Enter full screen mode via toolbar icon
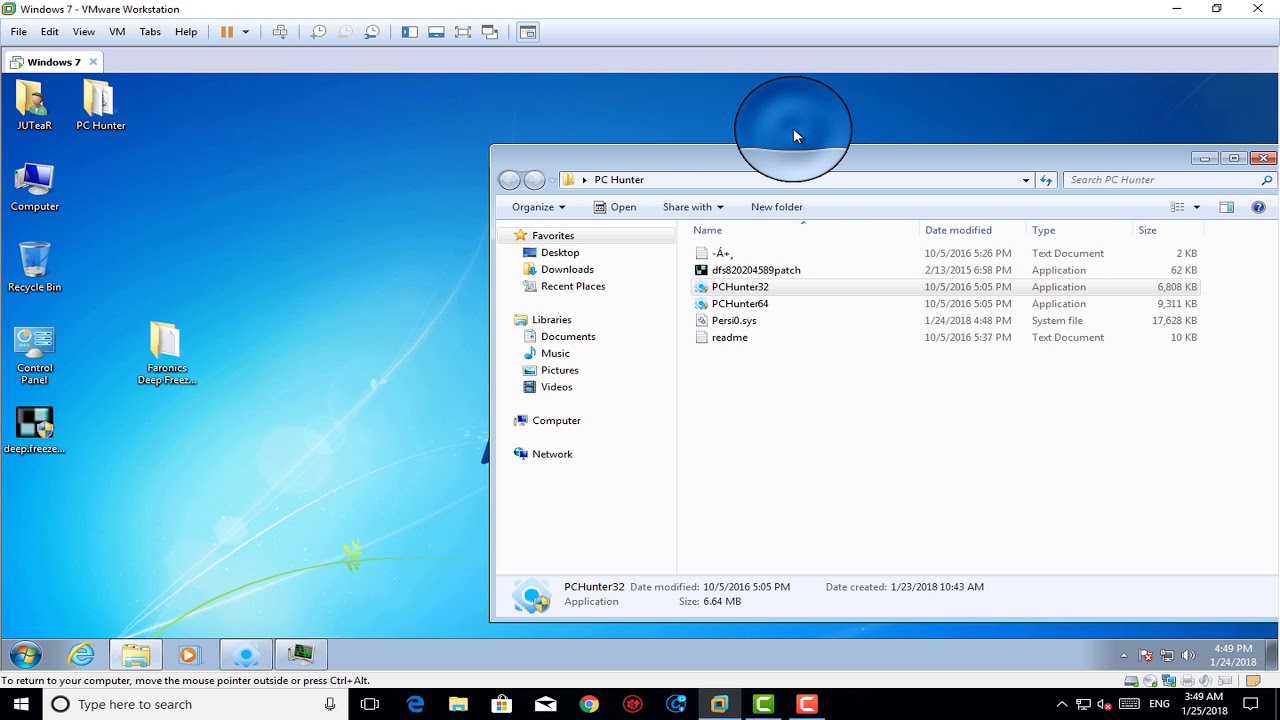1280x720 pixels. pos(462,31)
